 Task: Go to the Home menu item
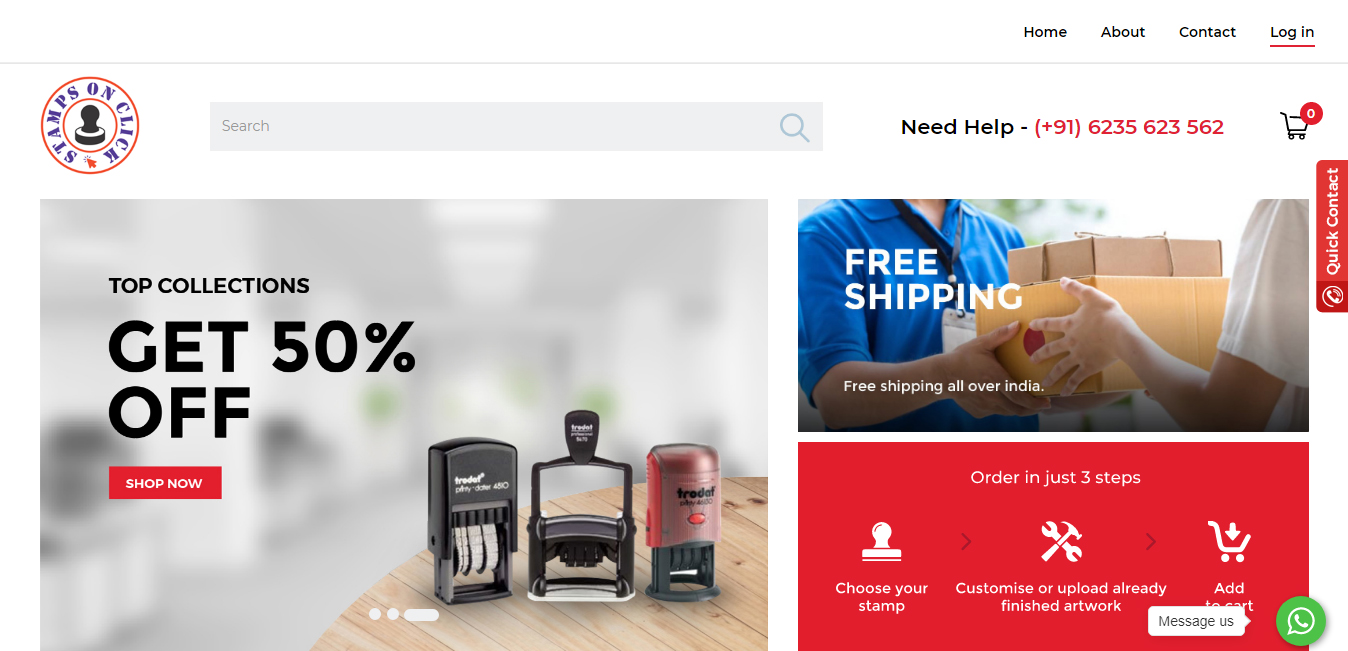(x=1045, y=32)
